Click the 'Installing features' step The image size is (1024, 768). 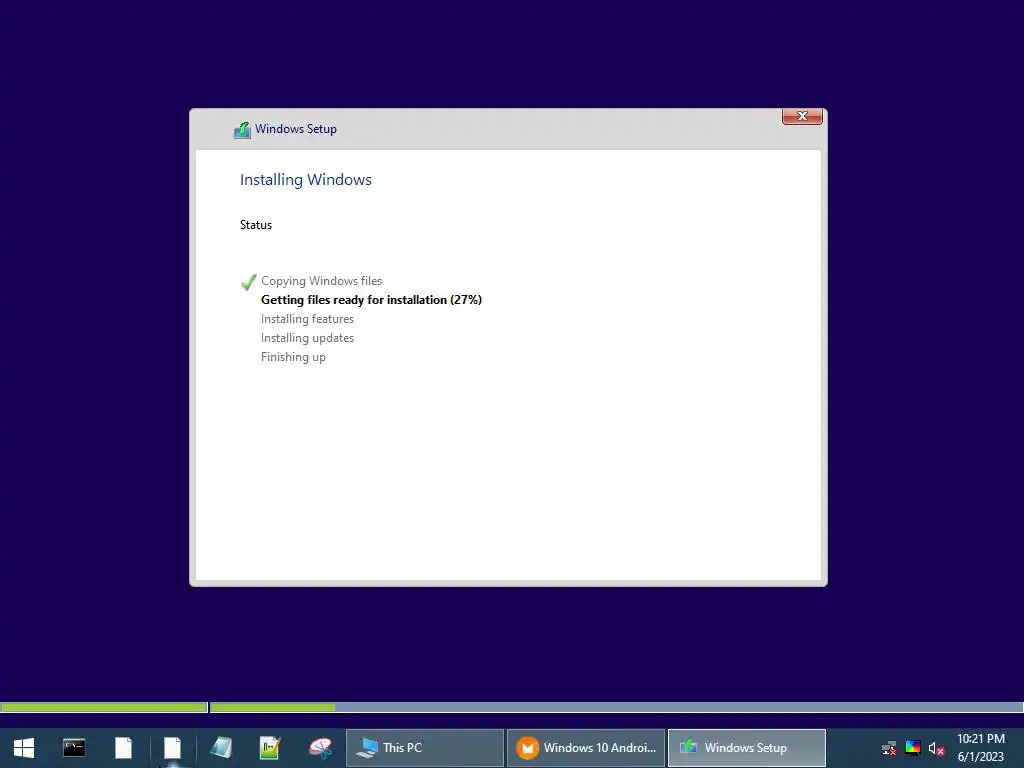click(x=307, y=319)
